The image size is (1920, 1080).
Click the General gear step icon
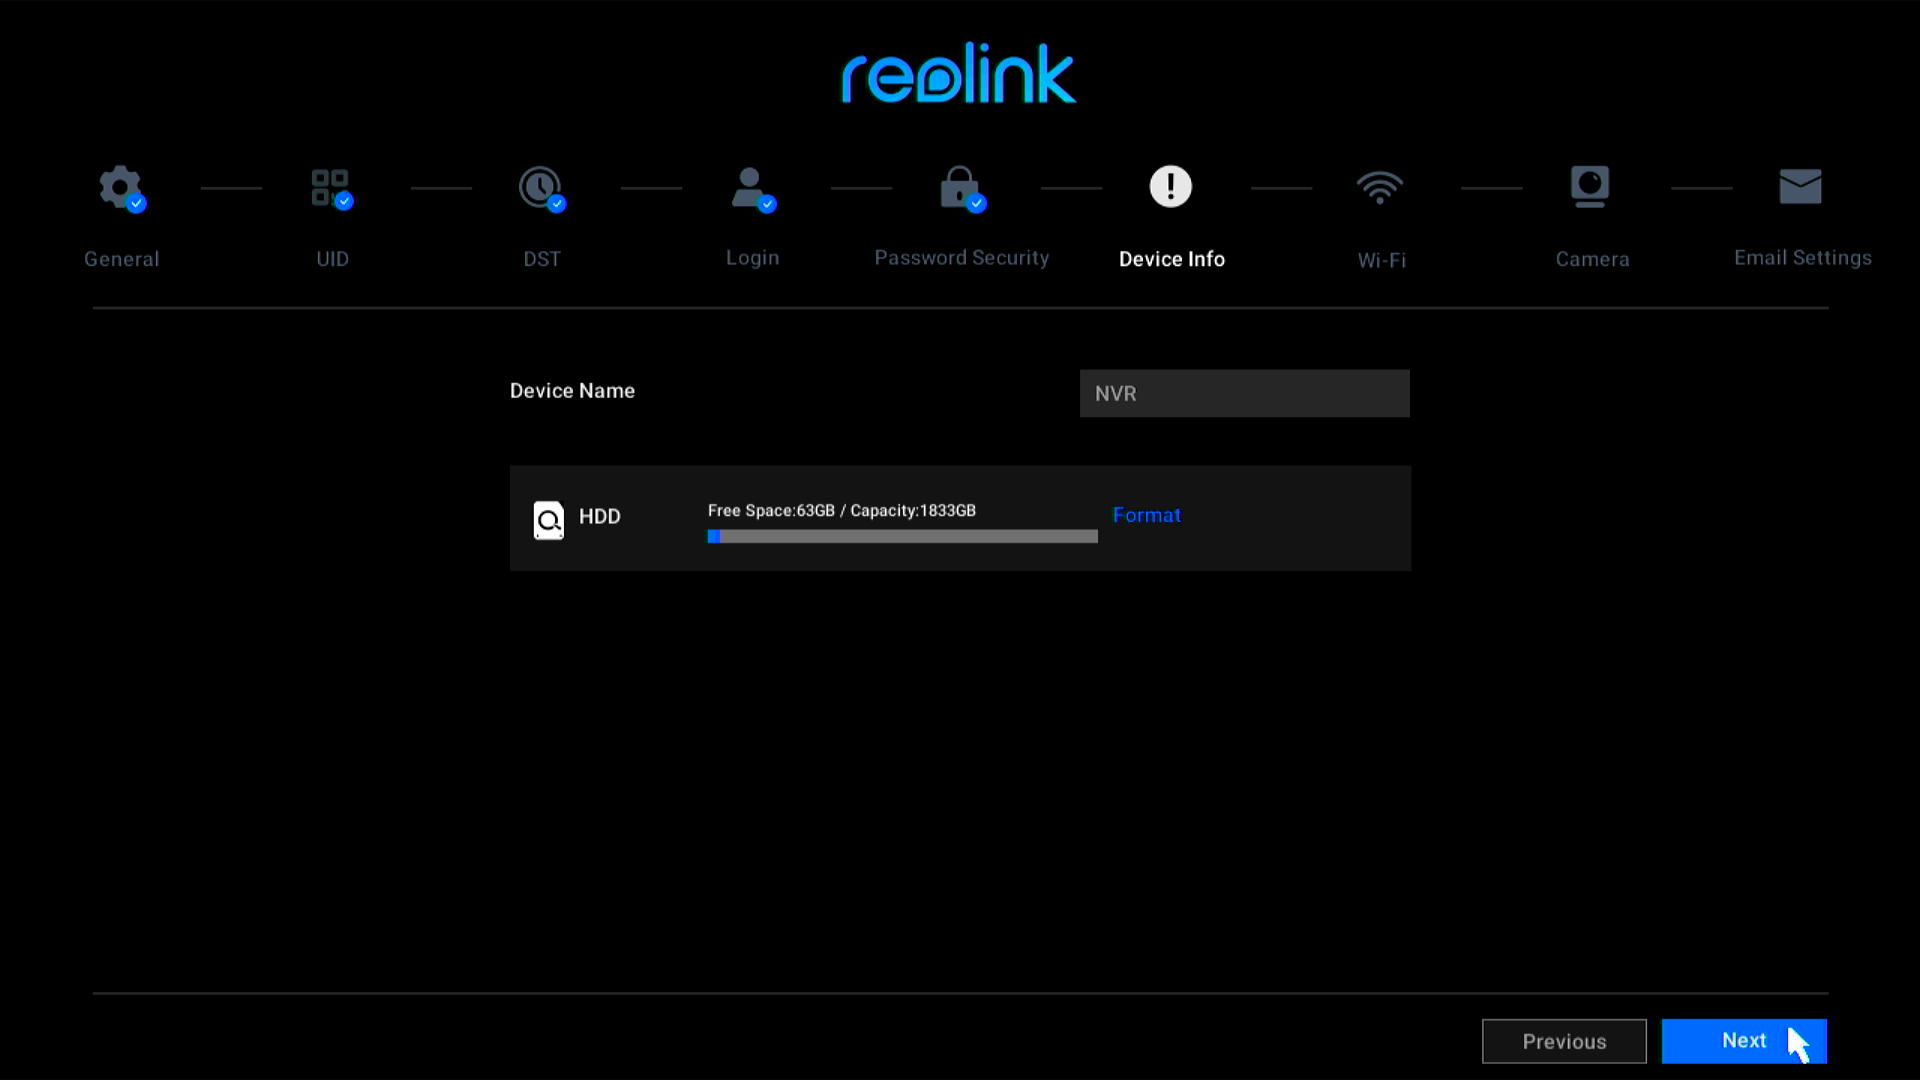coord(121,187)
